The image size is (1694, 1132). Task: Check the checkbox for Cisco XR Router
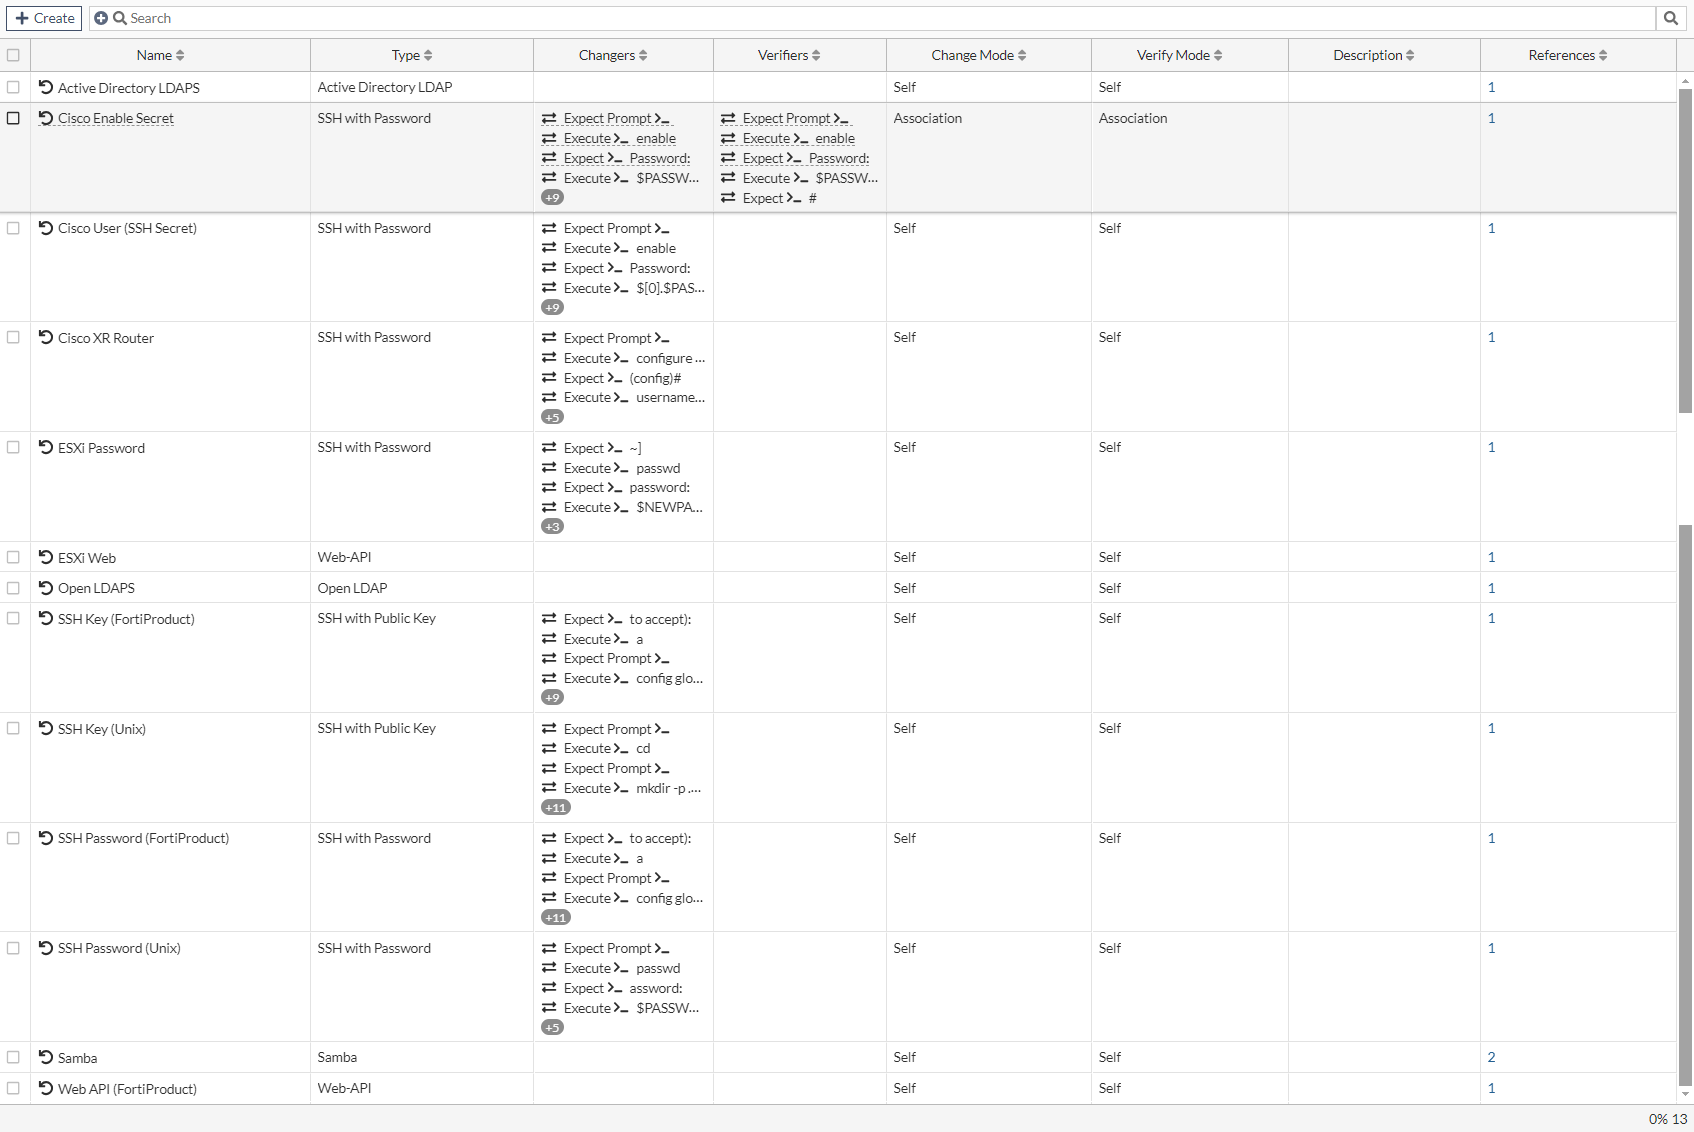pyautogui.click(x=13, y=338)
